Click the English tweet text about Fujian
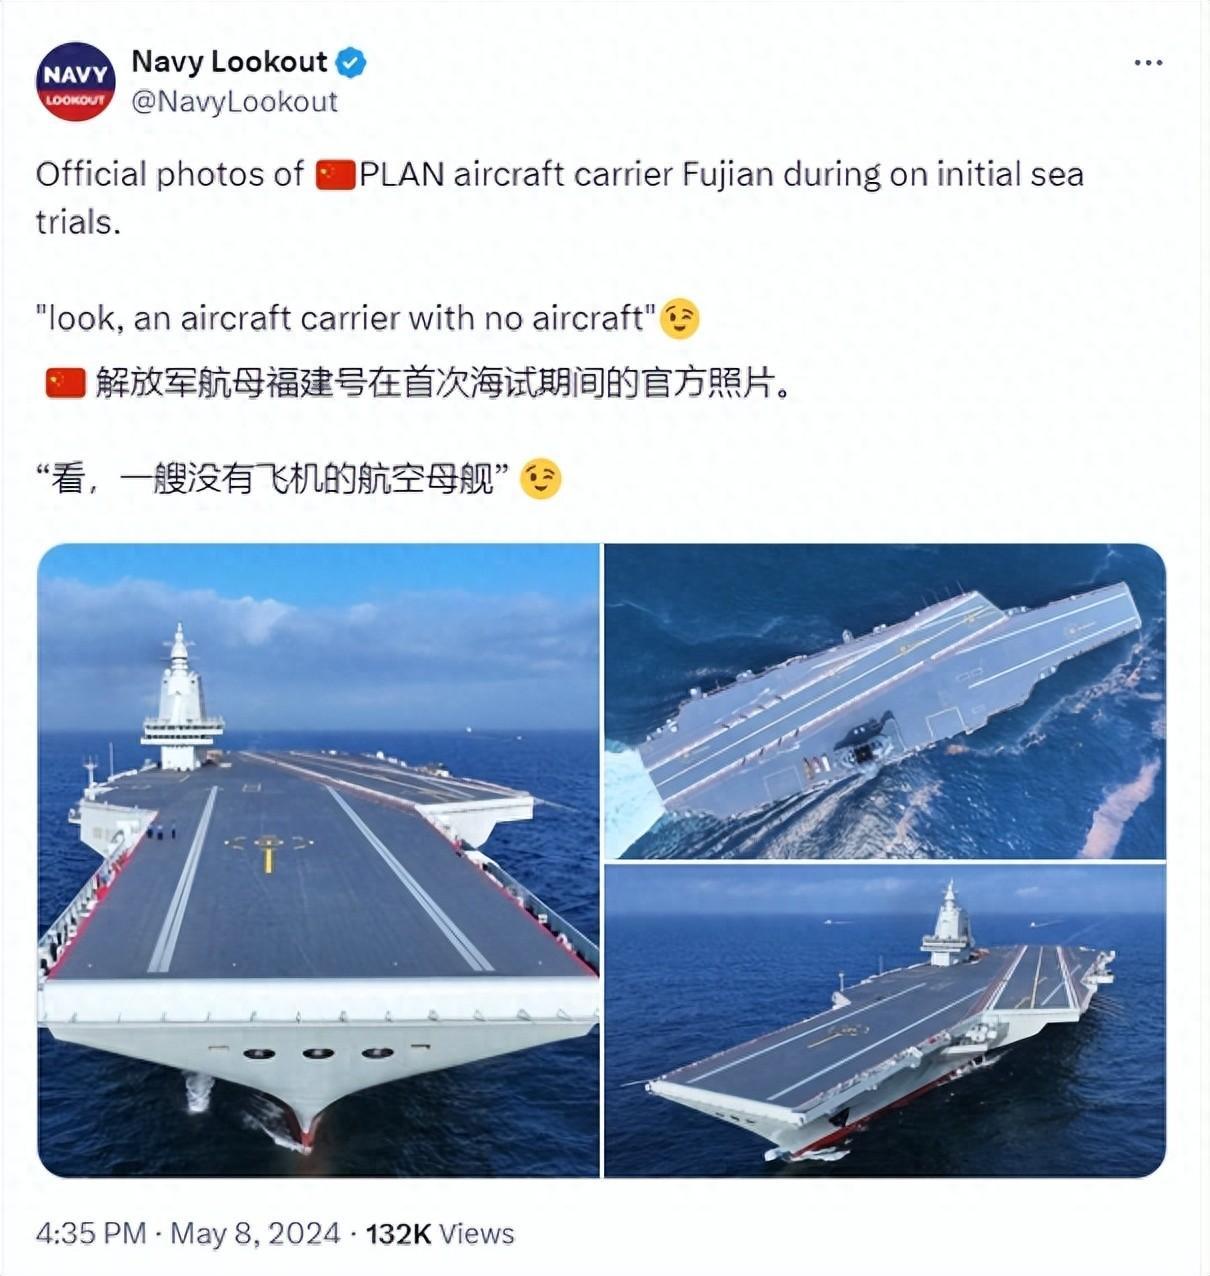Viewport: 1210px width, 1276px height. 560,197
